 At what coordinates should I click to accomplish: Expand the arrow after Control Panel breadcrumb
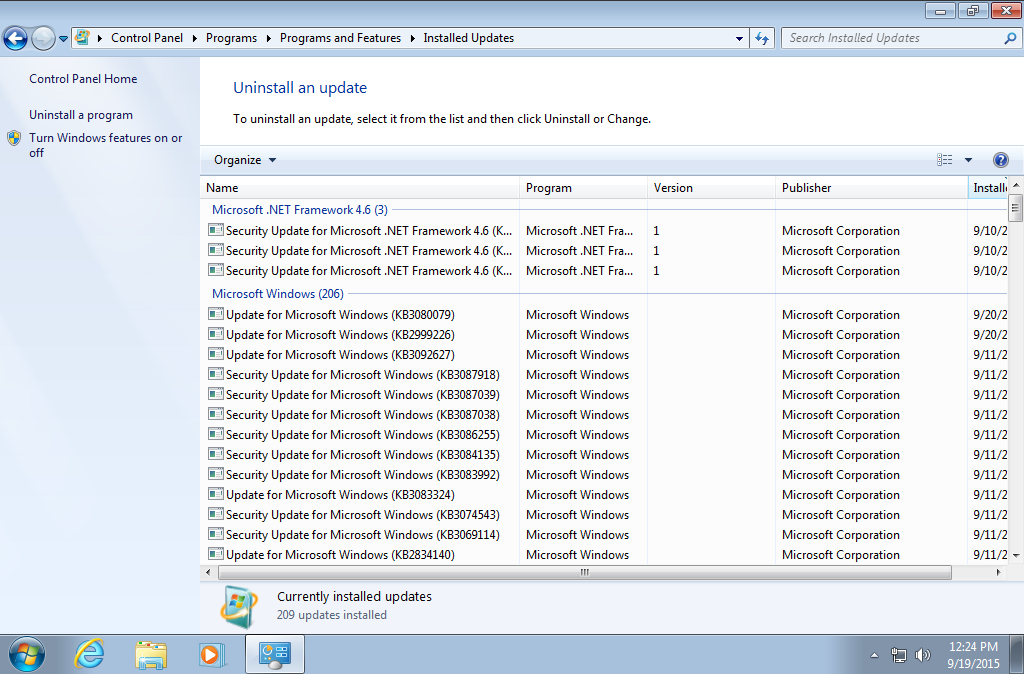(195, 39)
